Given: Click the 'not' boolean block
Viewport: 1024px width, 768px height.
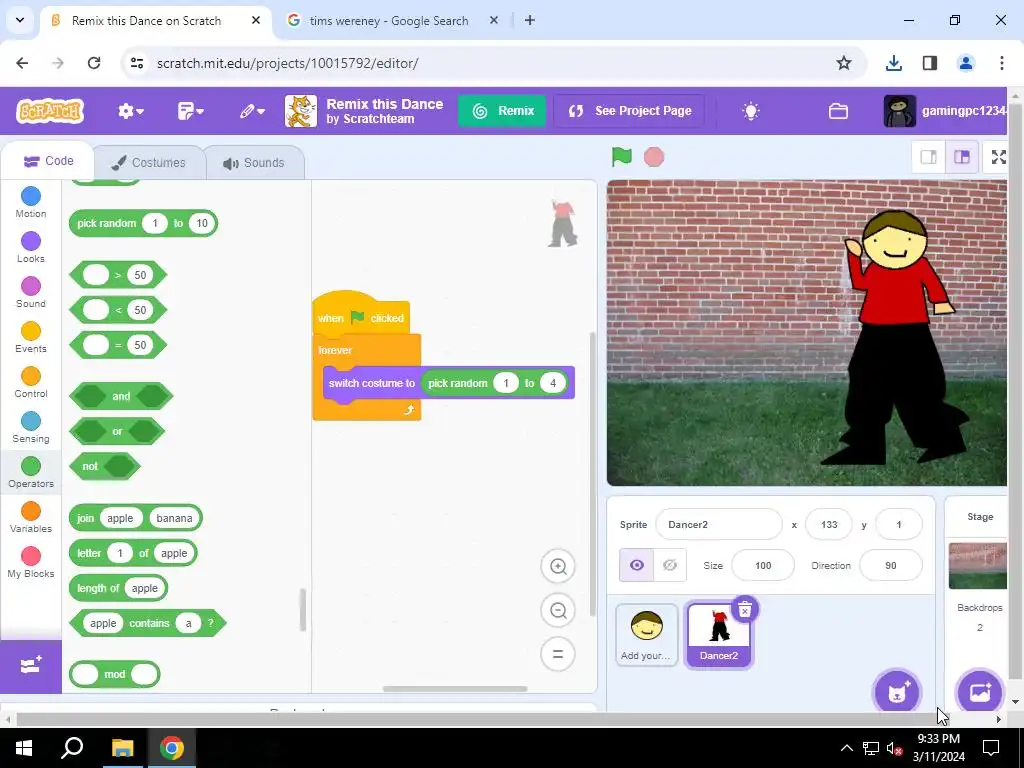Looking at the screenshot, I should pyautogui.click(x=90, y=466).
